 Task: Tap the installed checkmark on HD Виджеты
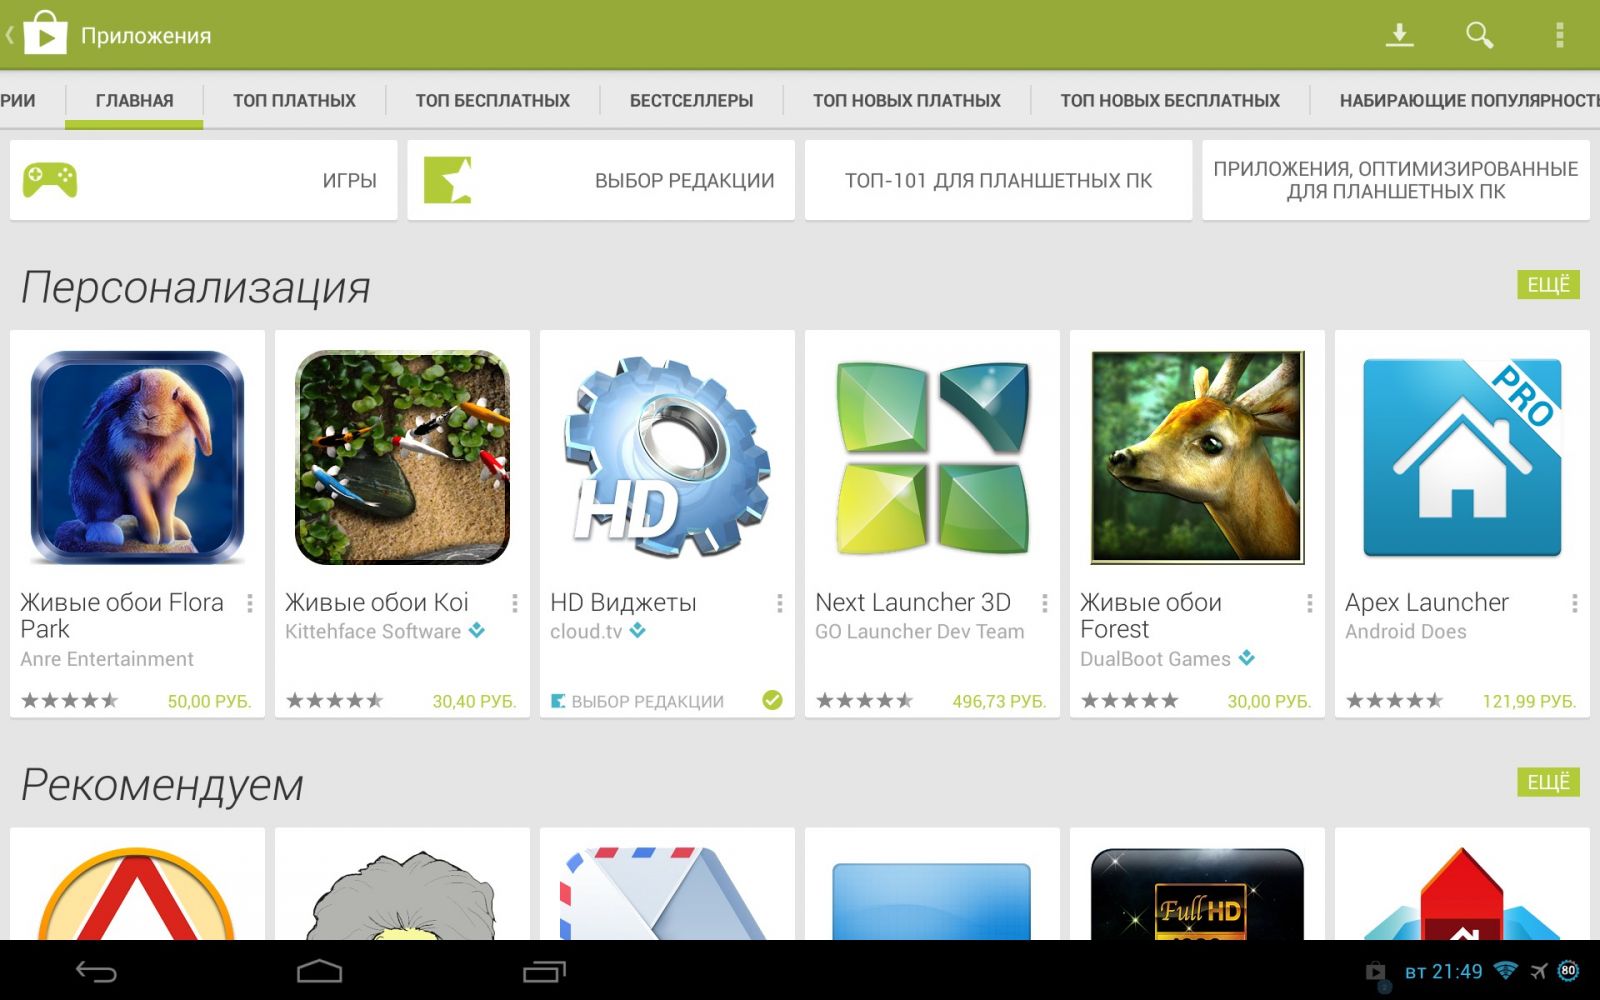(772, 700)
